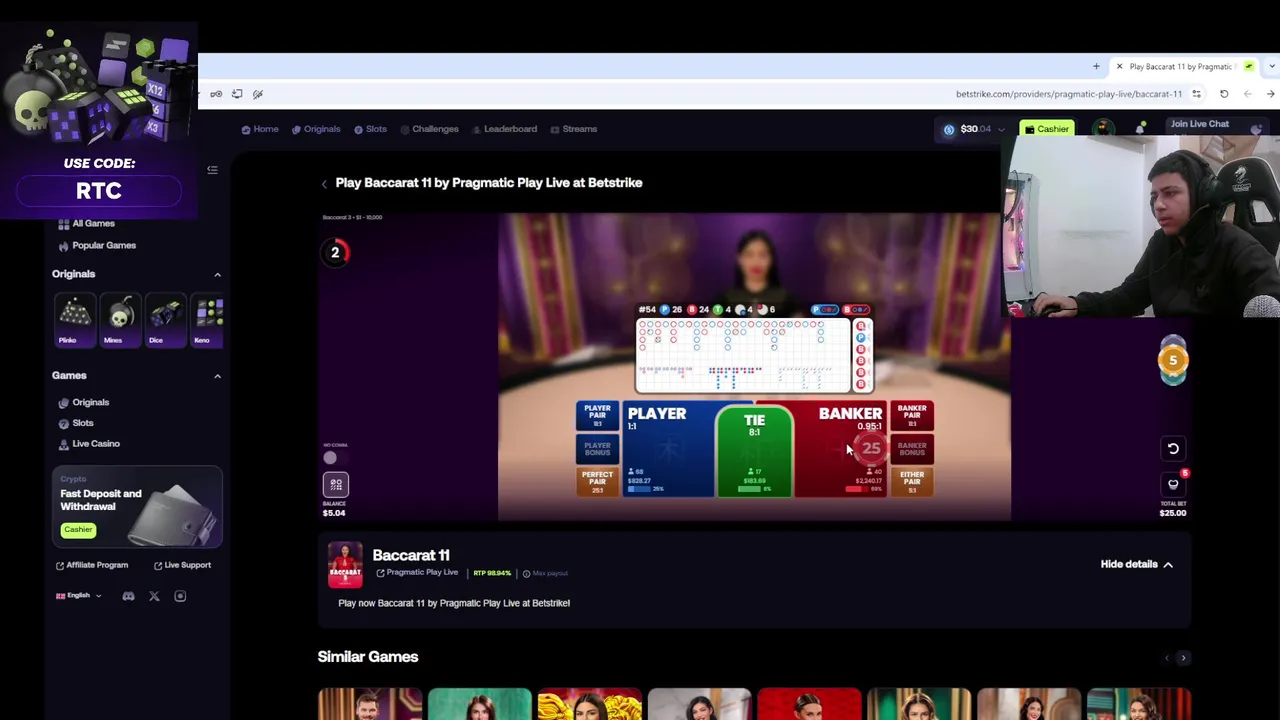Image resolution: width=1280 pixels, height=720 pixels.
Task: Click Cashier button in crypto banner
Action: (78, 530)
